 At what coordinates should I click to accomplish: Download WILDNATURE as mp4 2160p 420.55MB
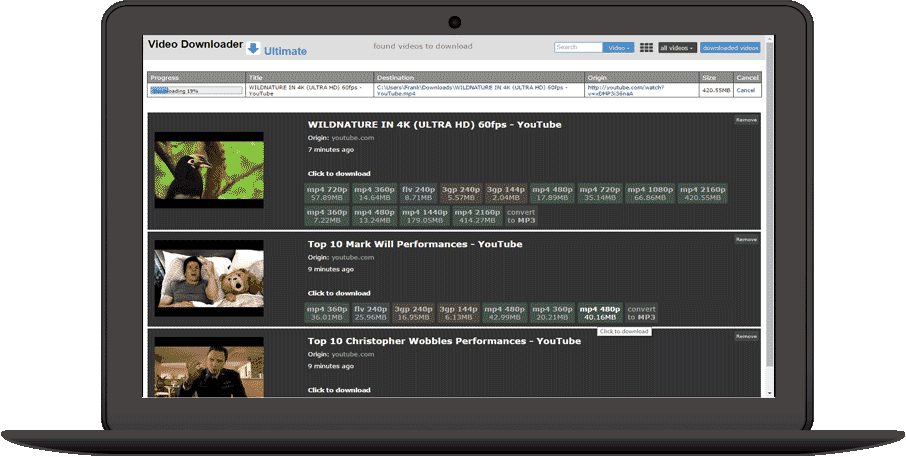pyautogui.click(x=702, y=194)
